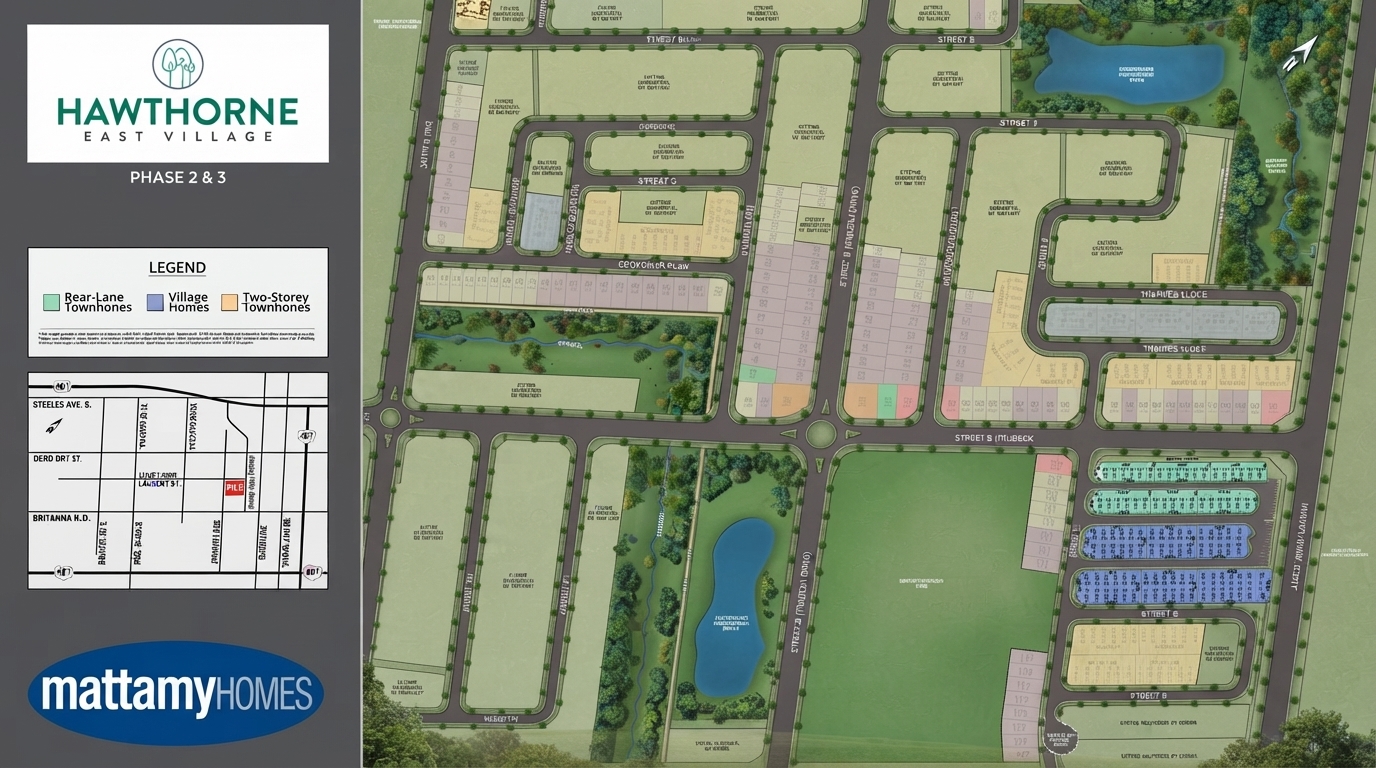Click the "HAWTHORNE" wordmark
Image resolution: width=1376 pixels, height=768 pixels.
point(178,111)
